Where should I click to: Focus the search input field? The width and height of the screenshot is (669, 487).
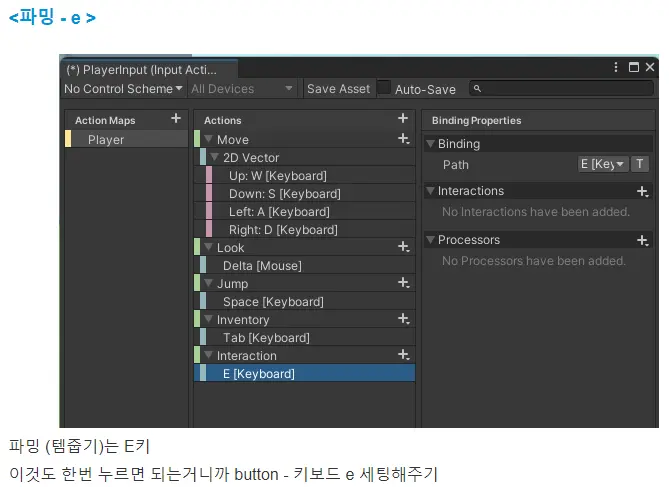(561, 89)
